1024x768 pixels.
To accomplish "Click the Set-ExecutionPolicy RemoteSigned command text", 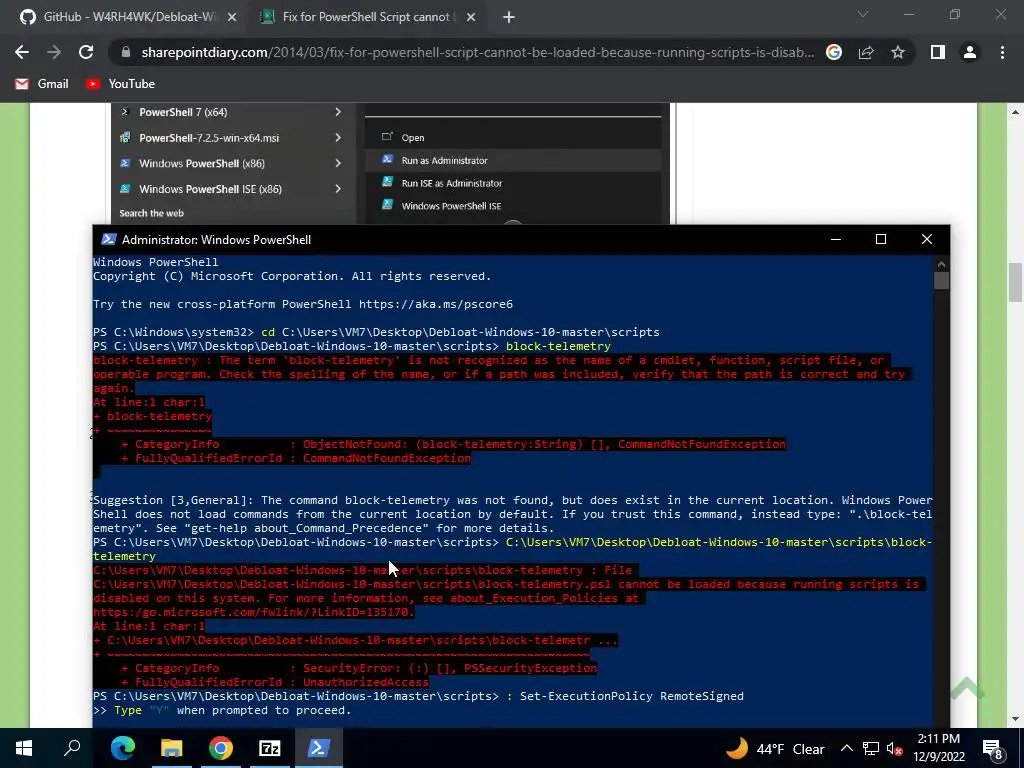I will [x=632, y=696].
